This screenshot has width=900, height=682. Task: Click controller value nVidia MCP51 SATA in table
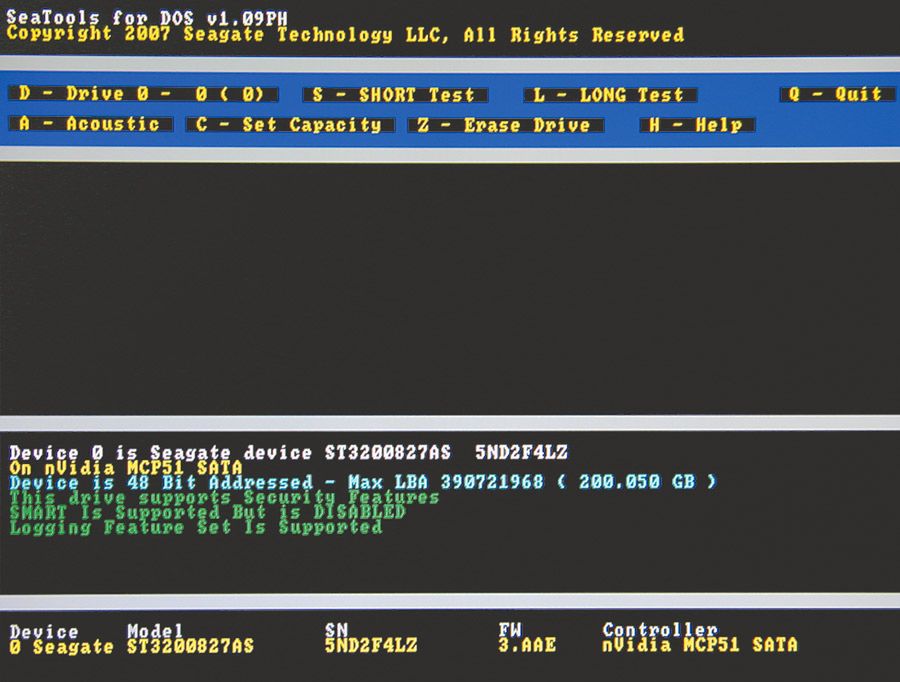700,645
